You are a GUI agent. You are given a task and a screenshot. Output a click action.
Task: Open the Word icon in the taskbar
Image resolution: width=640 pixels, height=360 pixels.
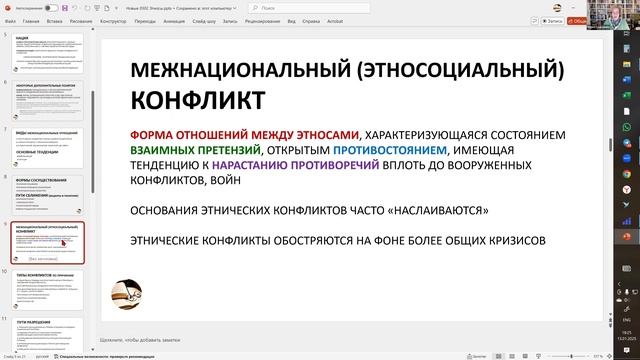(627, 80)
